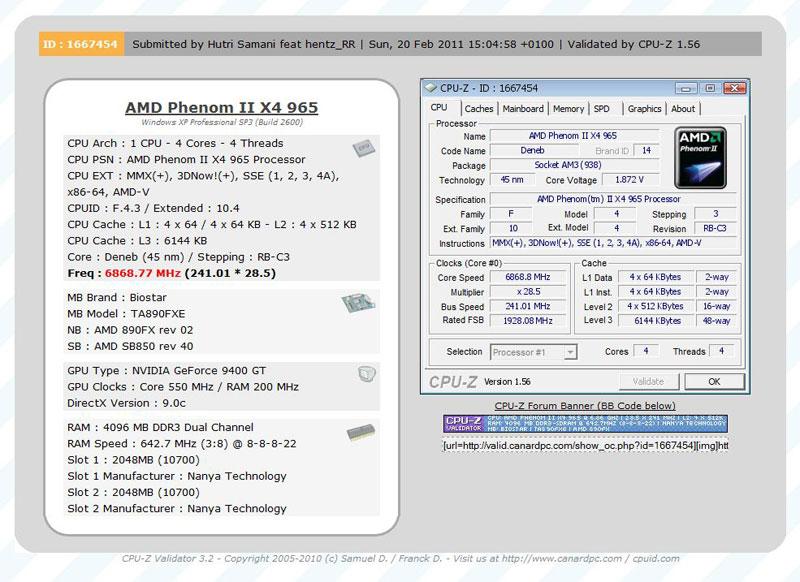Image resolution: width=800 pixels, height=582 pixels.
Task: Click the motherboard icon beside MB Brand
Action: tap(359, 303)
